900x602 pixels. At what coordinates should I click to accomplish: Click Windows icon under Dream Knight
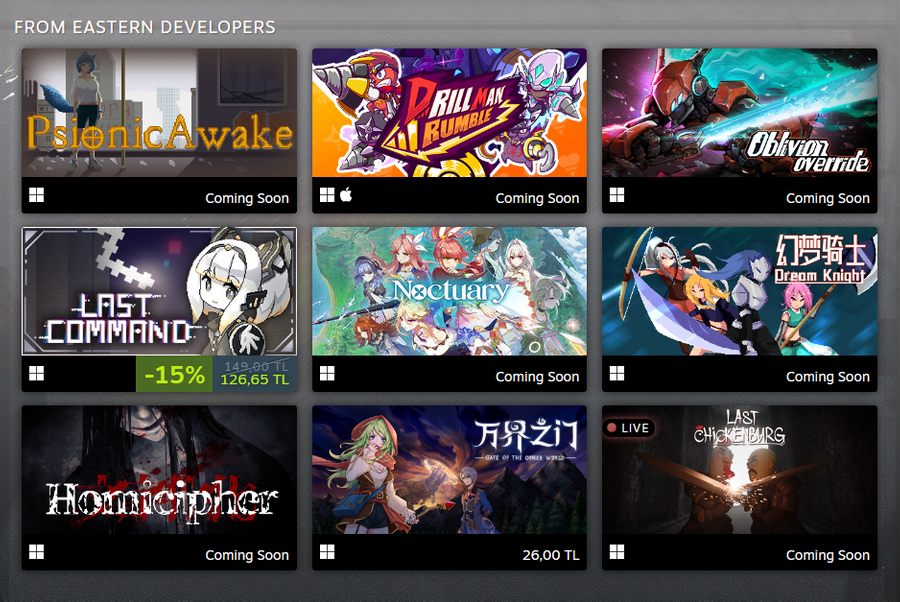(617, 374)
